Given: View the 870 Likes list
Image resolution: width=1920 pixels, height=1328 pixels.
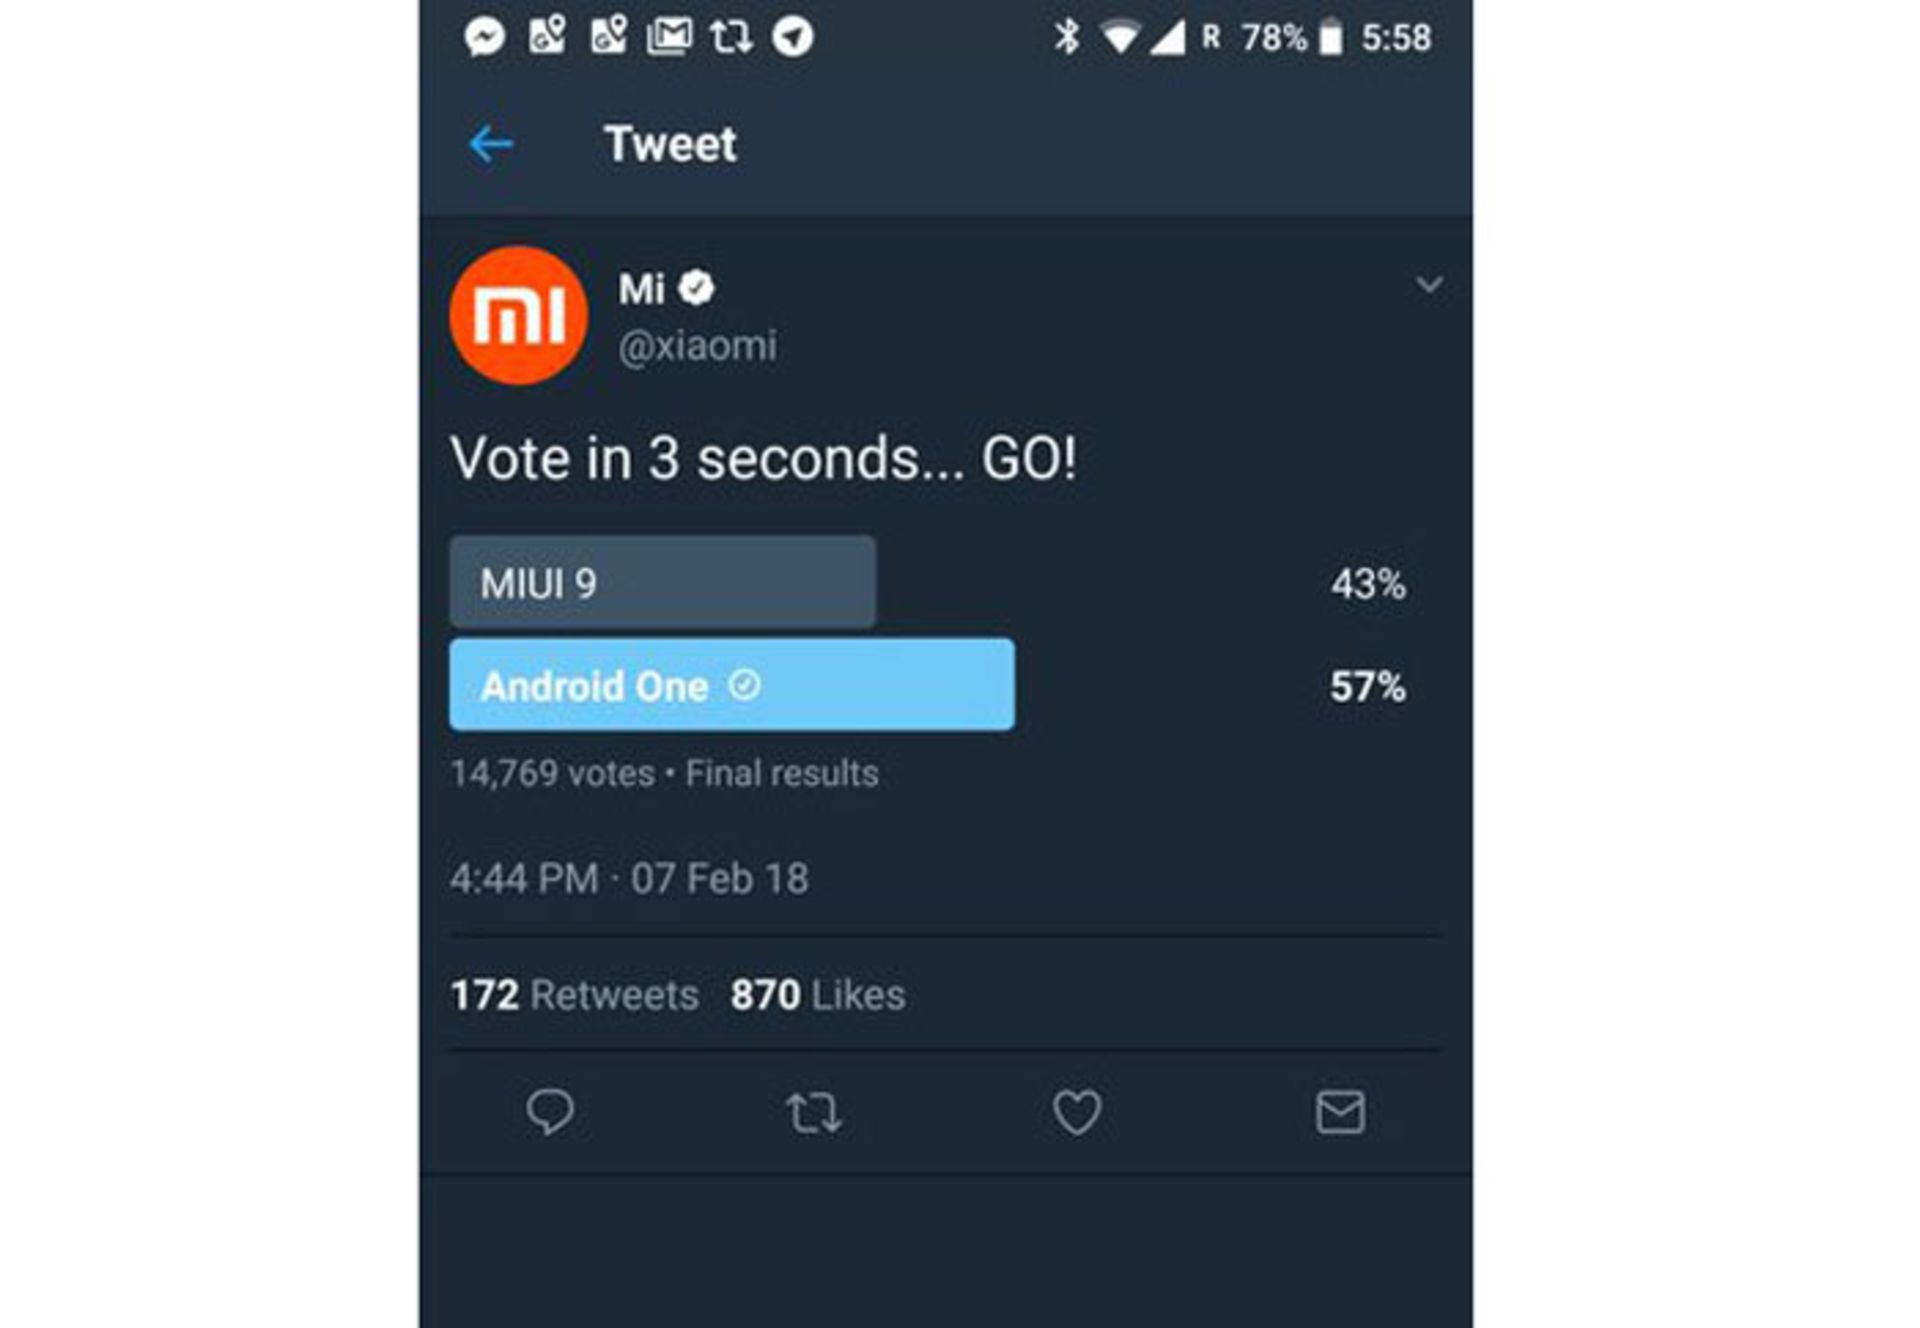Looking at the screenshot, I should point(817,995).
